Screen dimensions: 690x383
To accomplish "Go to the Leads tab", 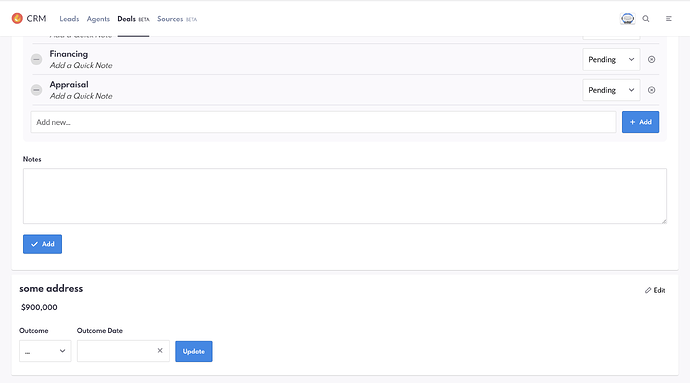I will click(x=69, y=19).
